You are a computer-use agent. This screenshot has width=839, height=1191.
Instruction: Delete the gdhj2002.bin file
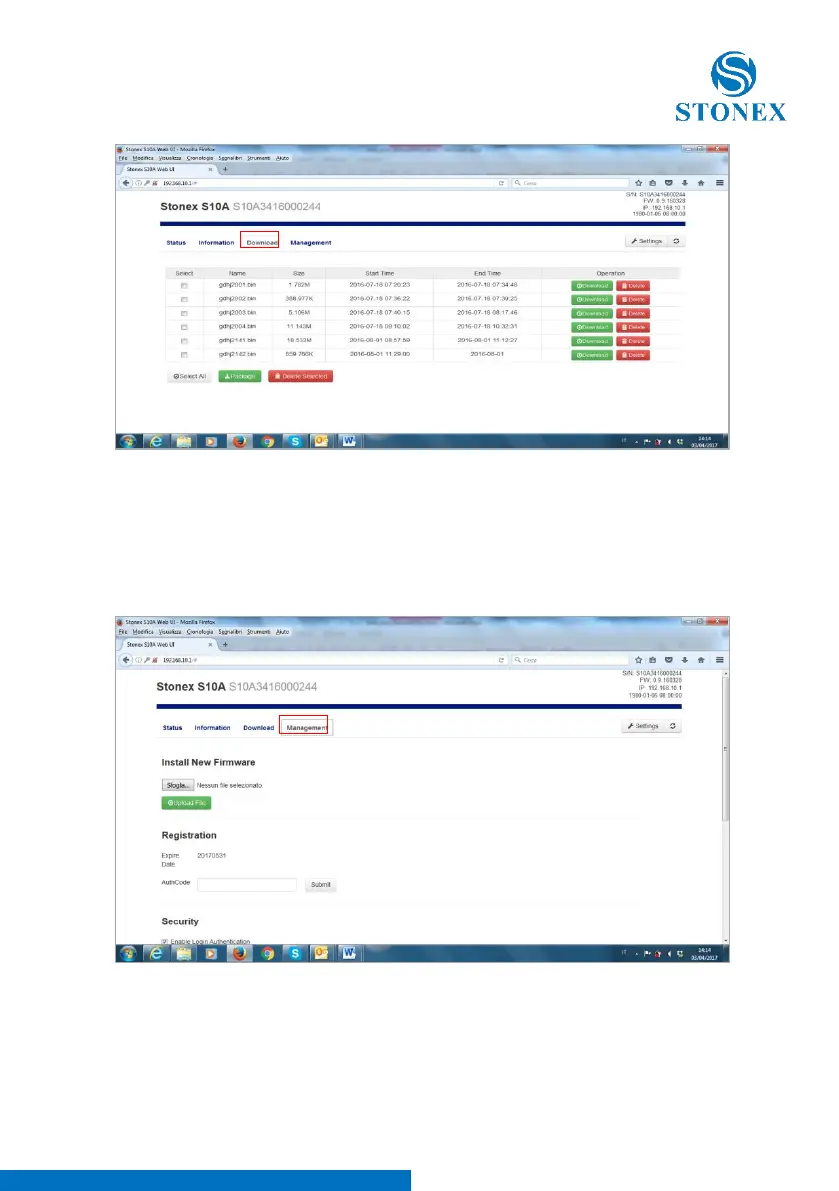click(x=632, y=299)
